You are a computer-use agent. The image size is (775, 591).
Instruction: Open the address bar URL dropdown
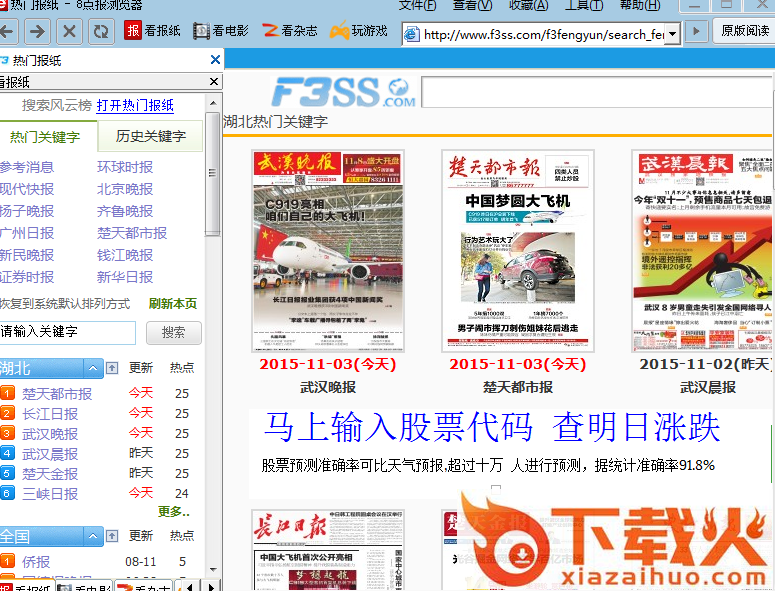point(673,34)
